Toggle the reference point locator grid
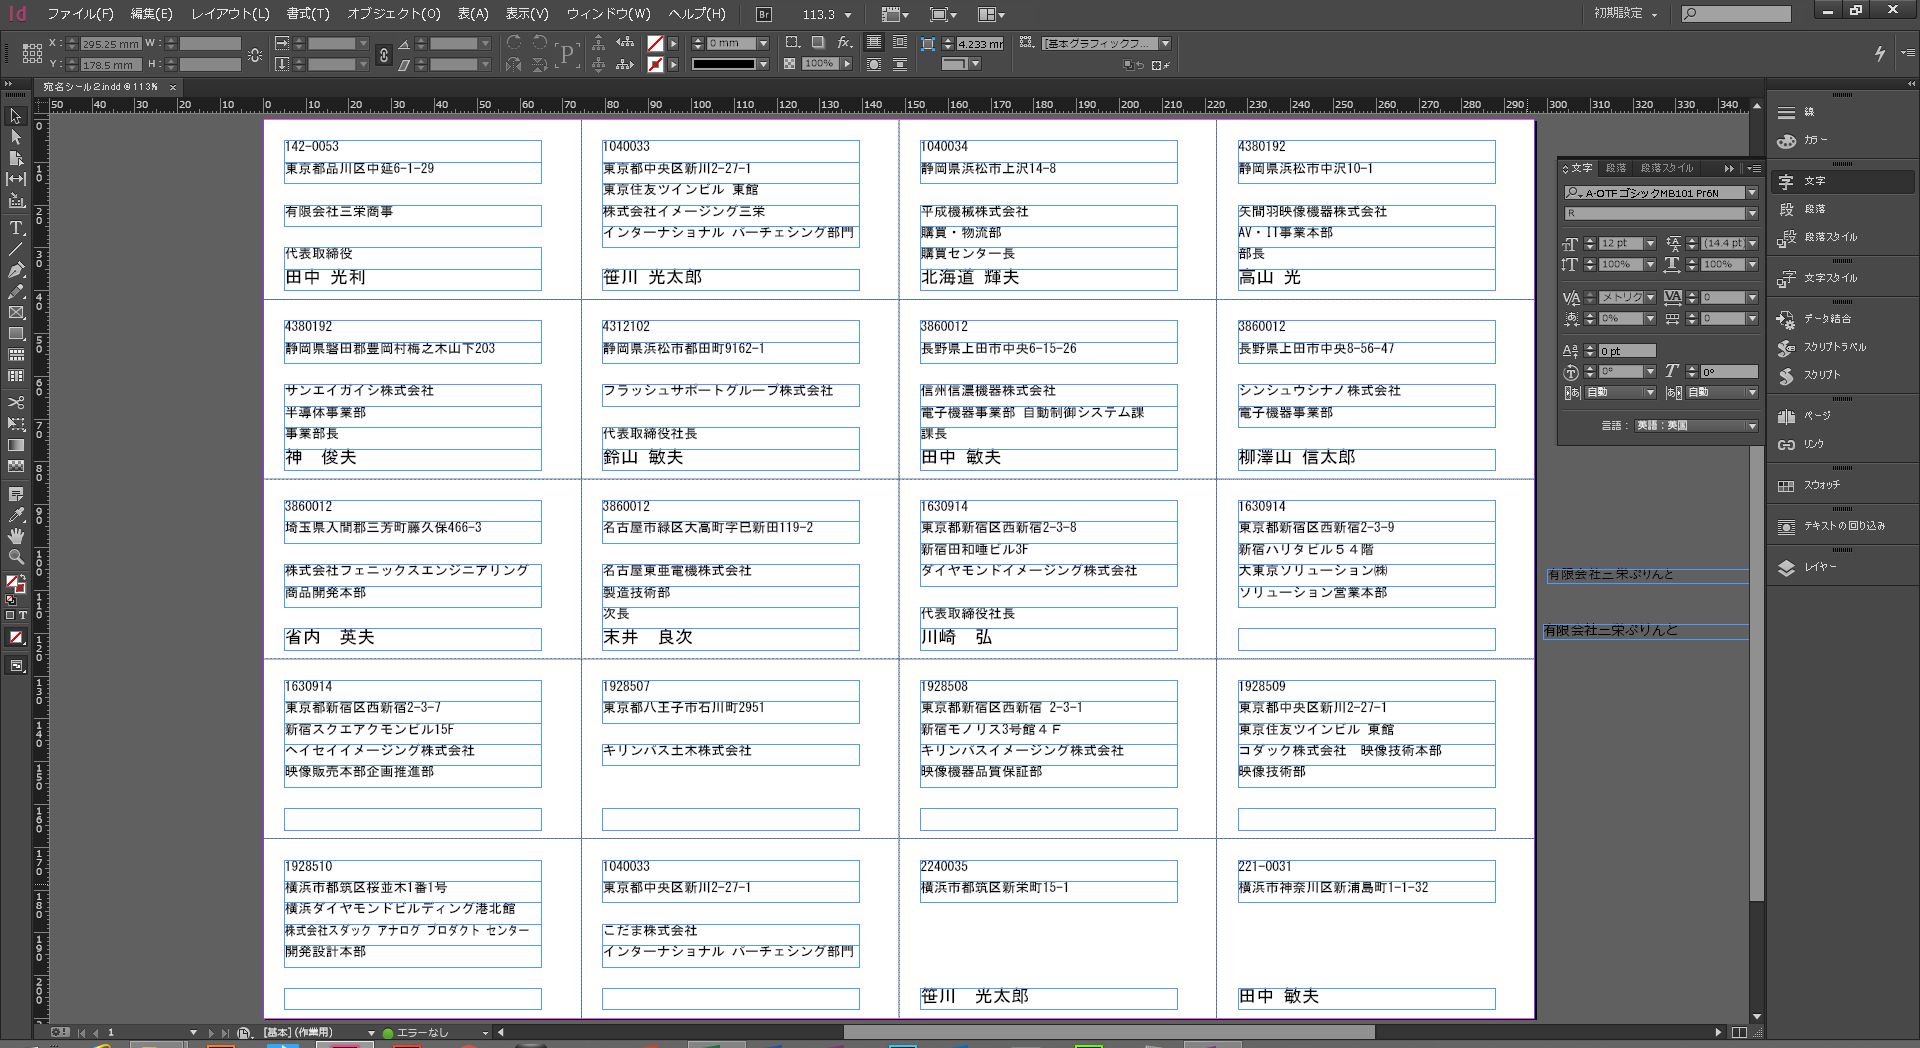 click(32, 54)
